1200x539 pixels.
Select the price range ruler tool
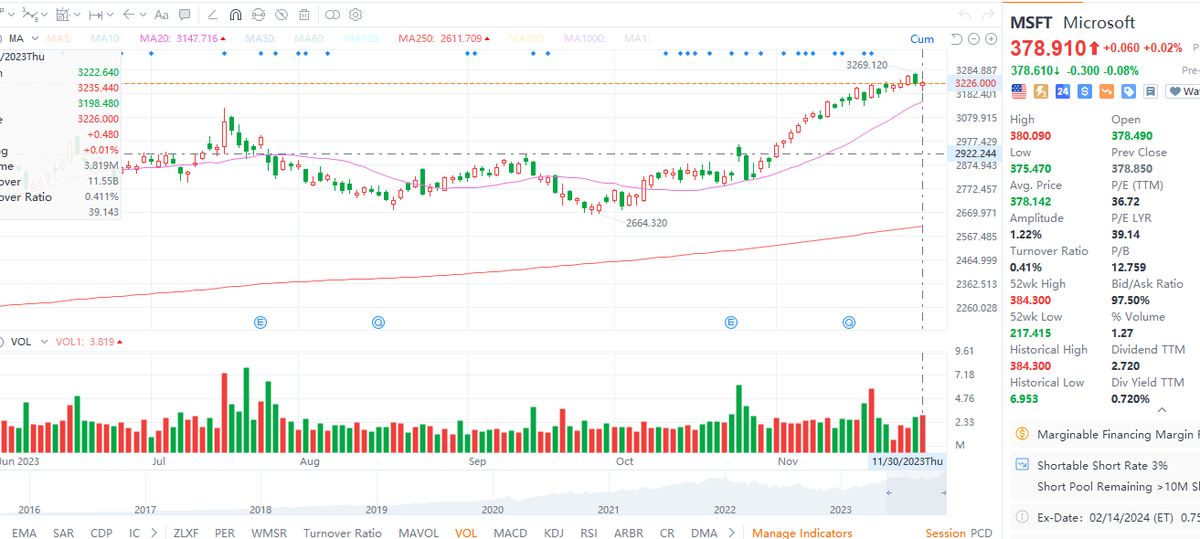point(95,15)
